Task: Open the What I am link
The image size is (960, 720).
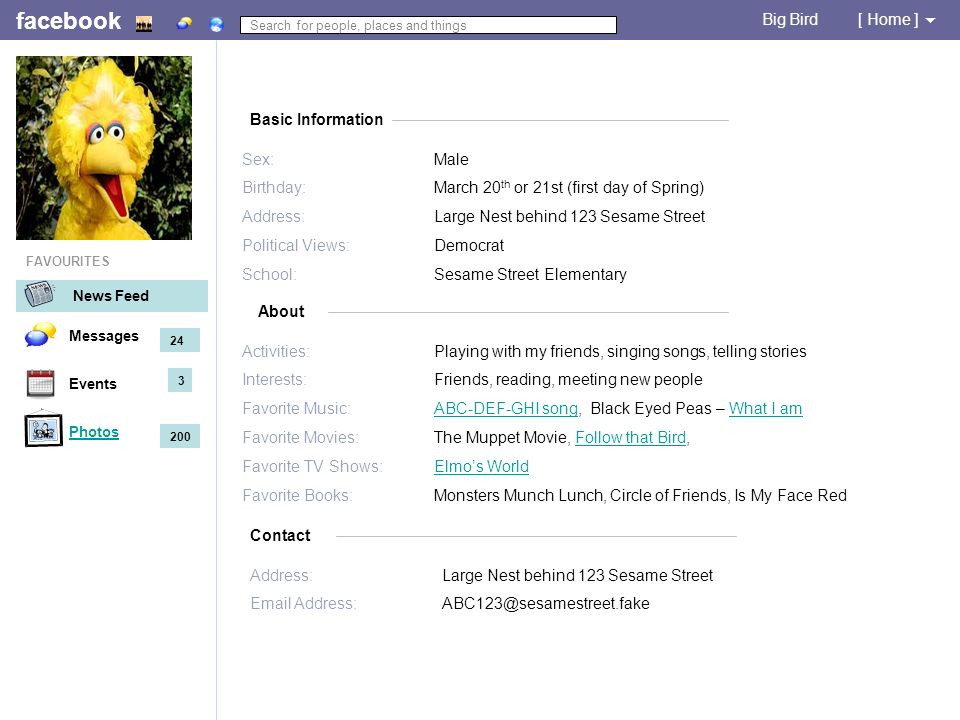Action: coord(765,408)
